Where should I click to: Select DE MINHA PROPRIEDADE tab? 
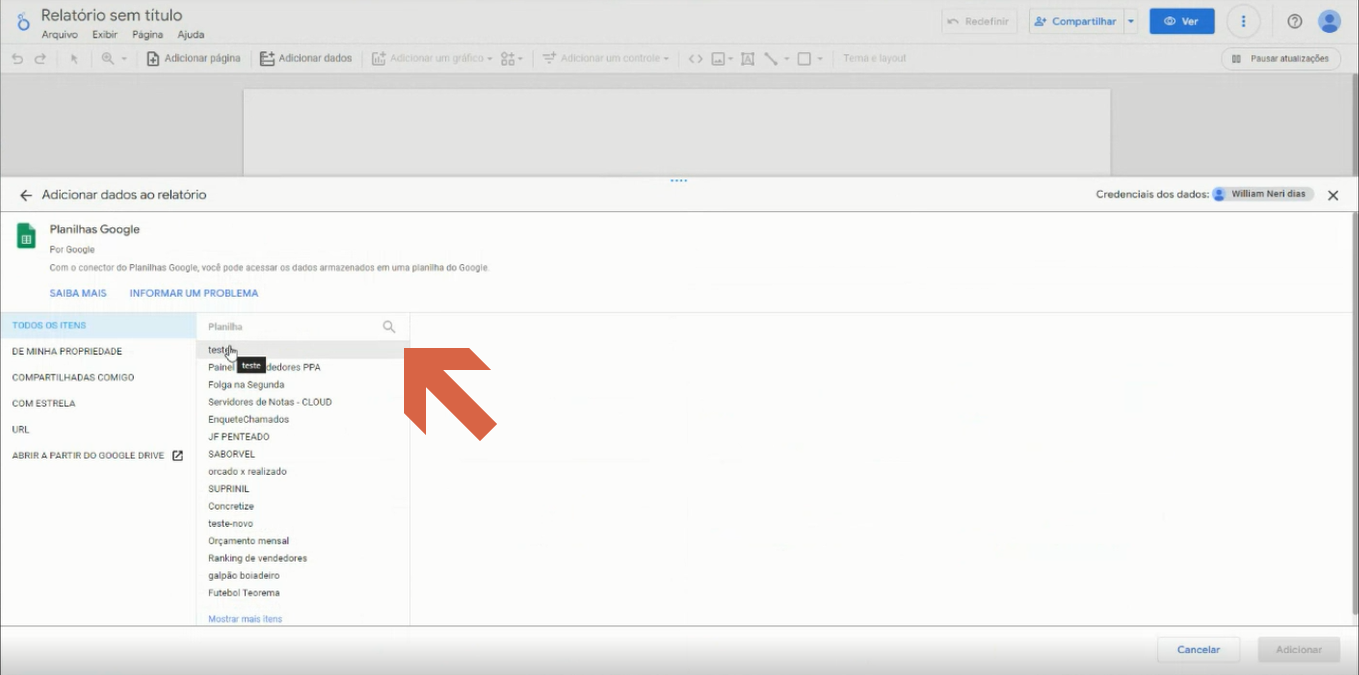[x=98, y=351]
